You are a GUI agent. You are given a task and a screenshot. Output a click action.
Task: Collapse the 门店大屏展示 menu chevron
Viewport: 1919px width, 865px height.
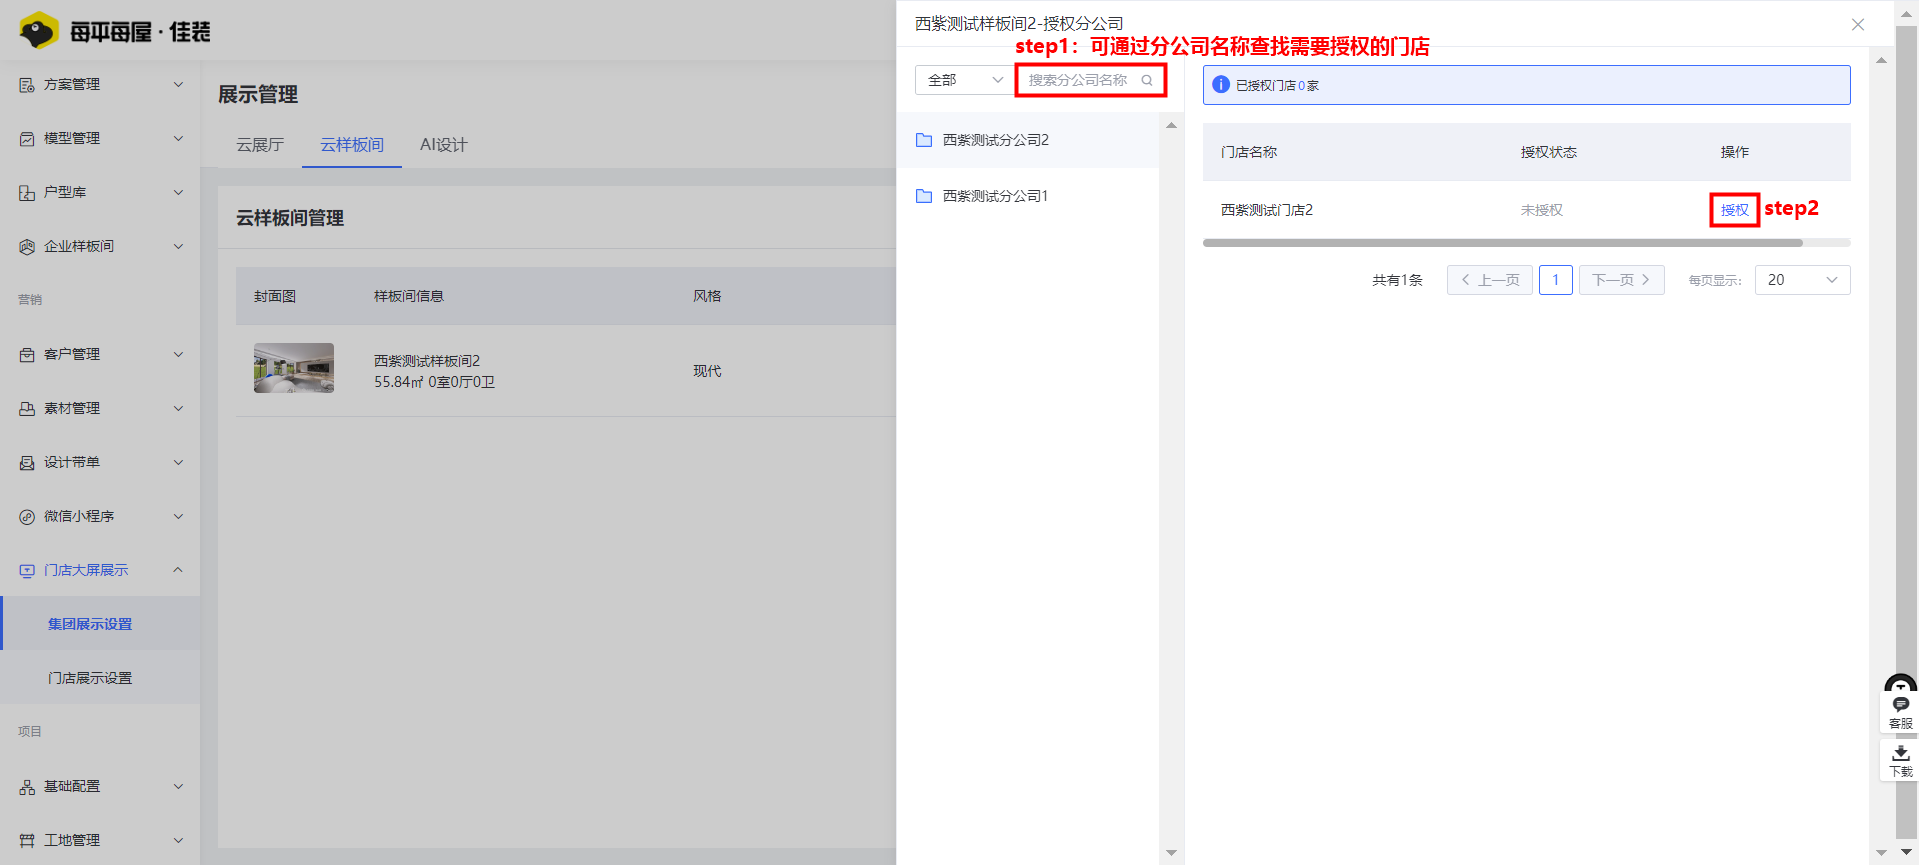tap(178, 570)
